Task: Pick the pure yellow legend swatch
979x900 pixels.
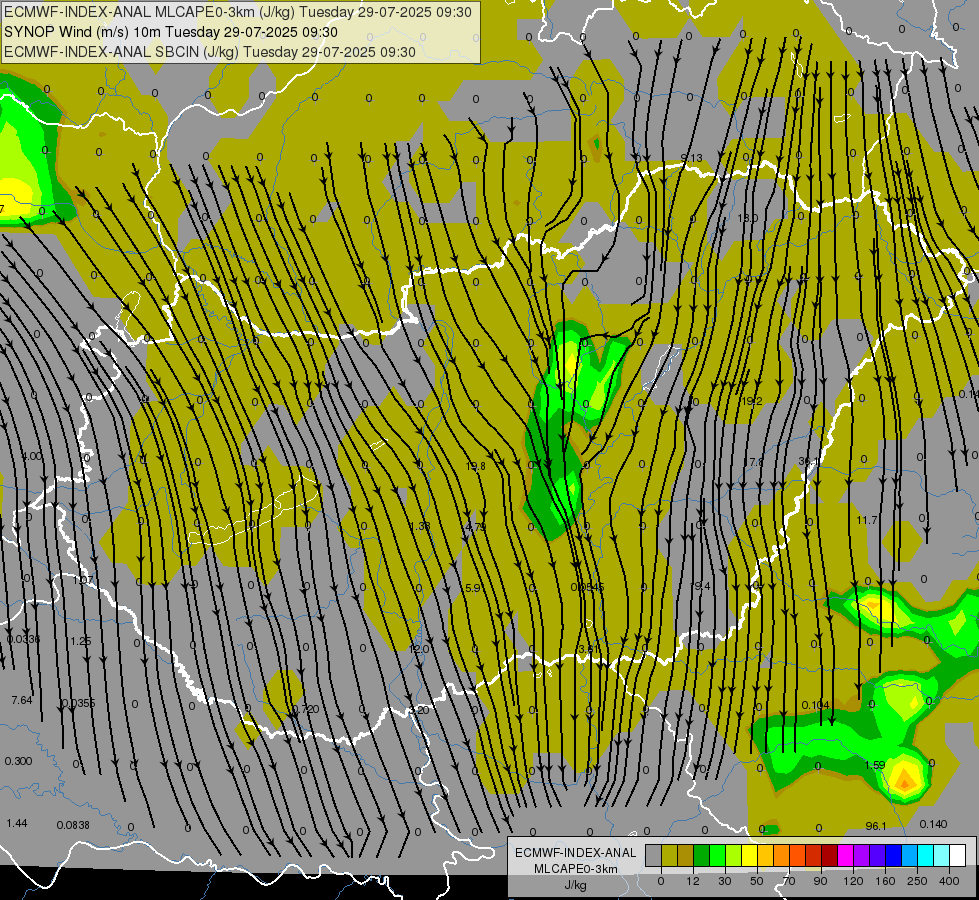Action: tap(749, 856)
